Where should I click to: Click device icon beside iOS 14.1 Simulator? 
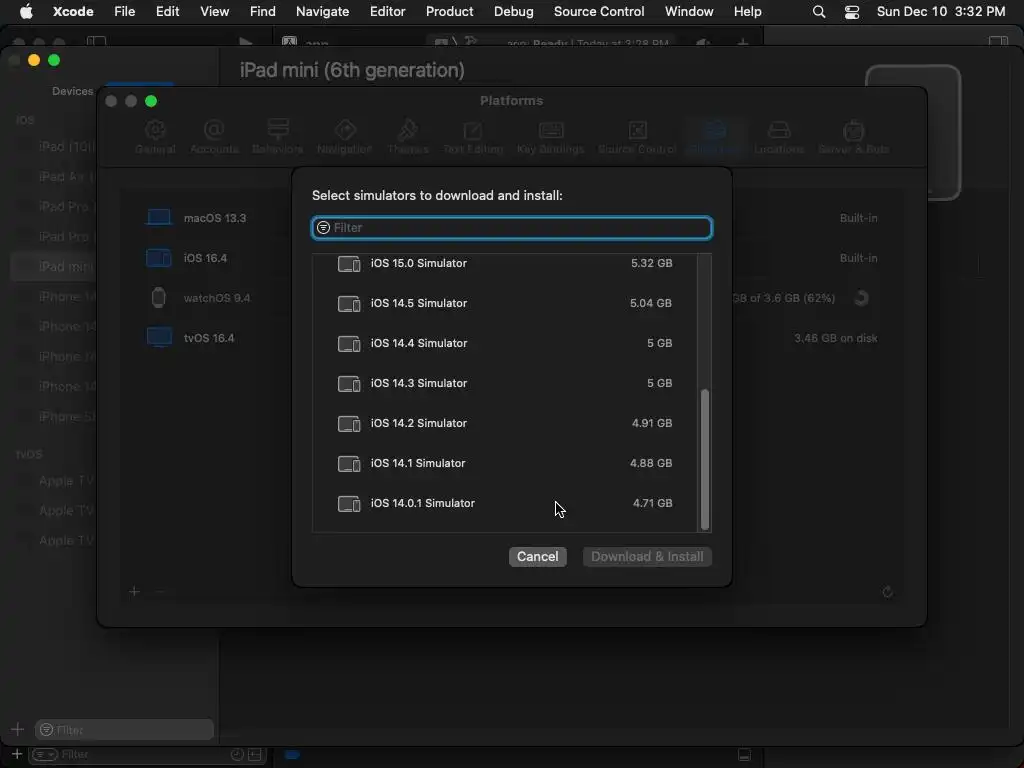[349, 464]
